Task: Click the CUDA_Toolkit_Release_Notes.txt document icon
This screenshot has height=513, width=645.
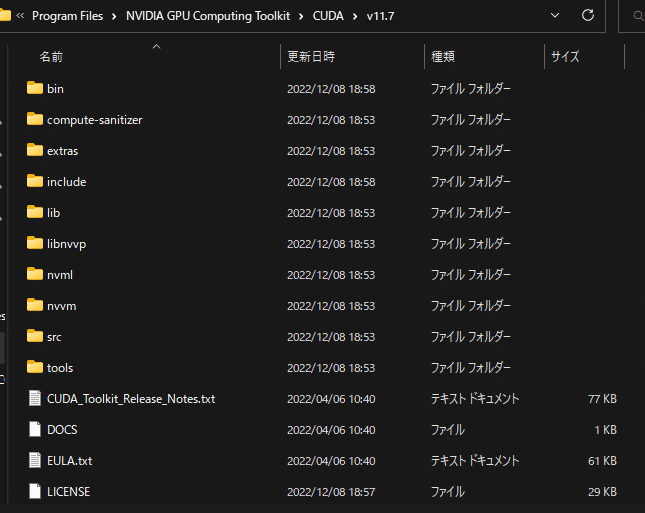Action: 35,398
